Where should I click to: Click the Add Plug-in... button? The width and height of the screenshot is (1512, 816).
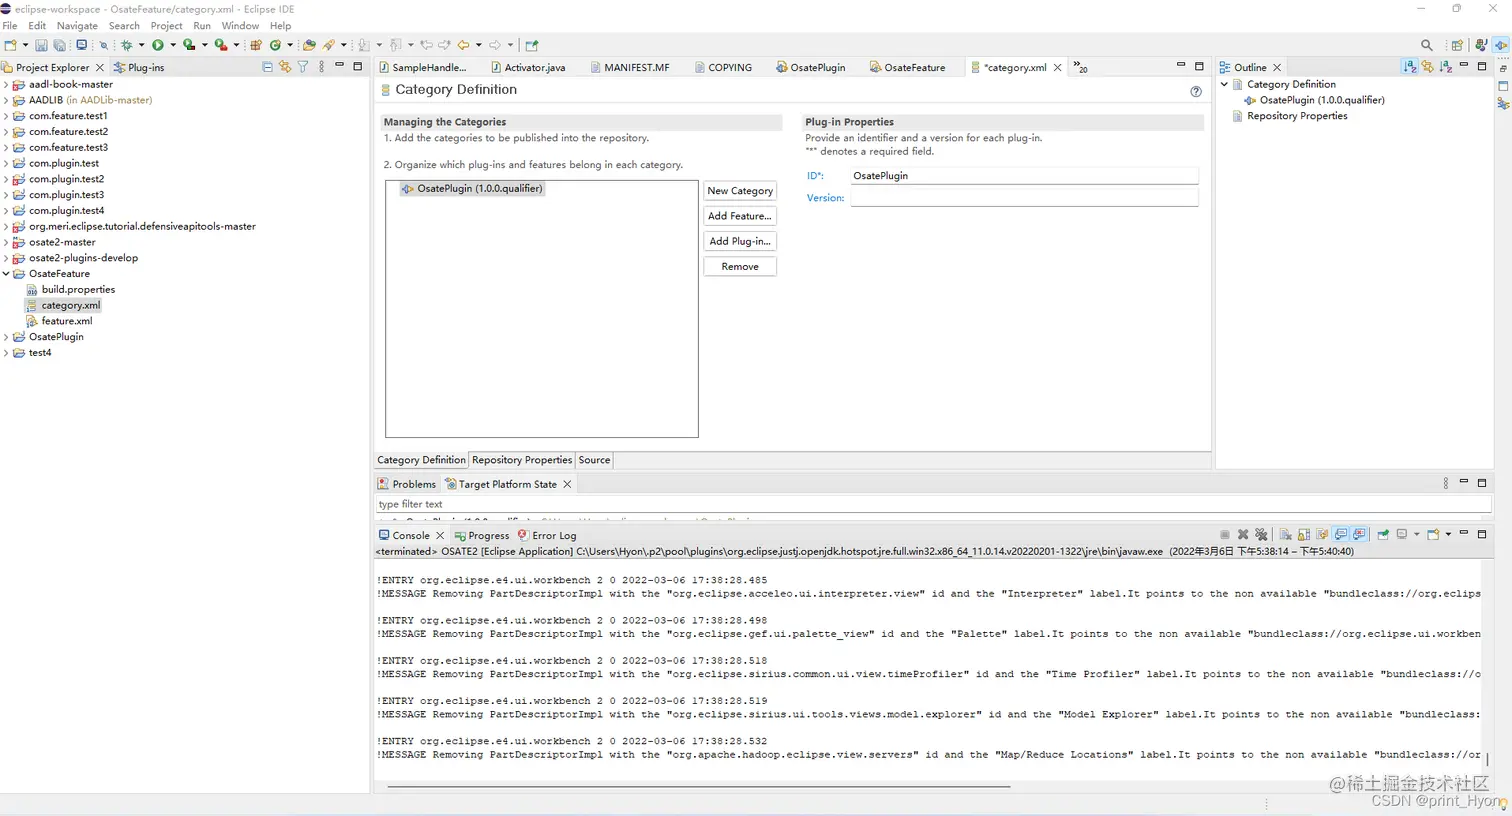point(740,241)
